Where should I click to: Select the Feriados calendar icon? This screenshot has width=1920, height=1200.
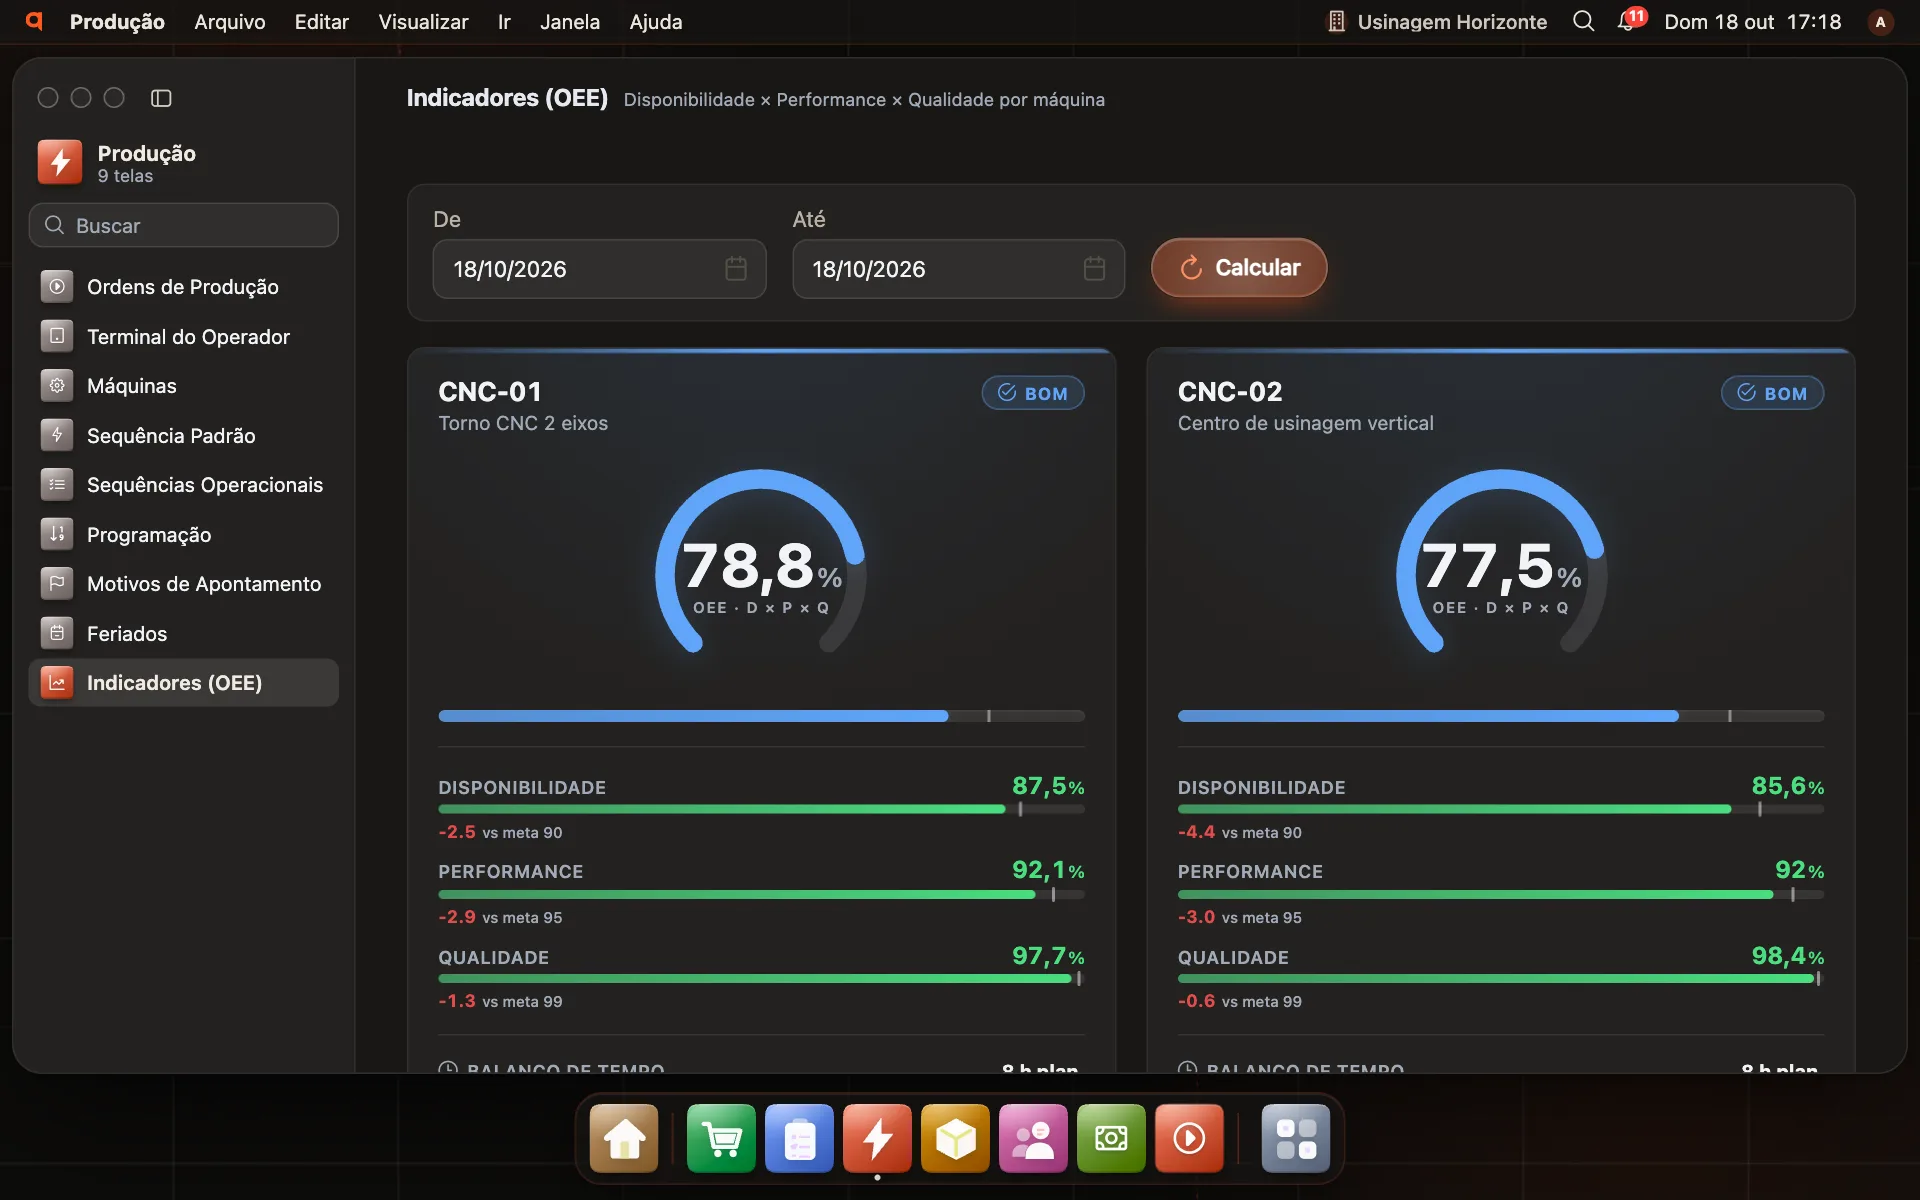57,633
